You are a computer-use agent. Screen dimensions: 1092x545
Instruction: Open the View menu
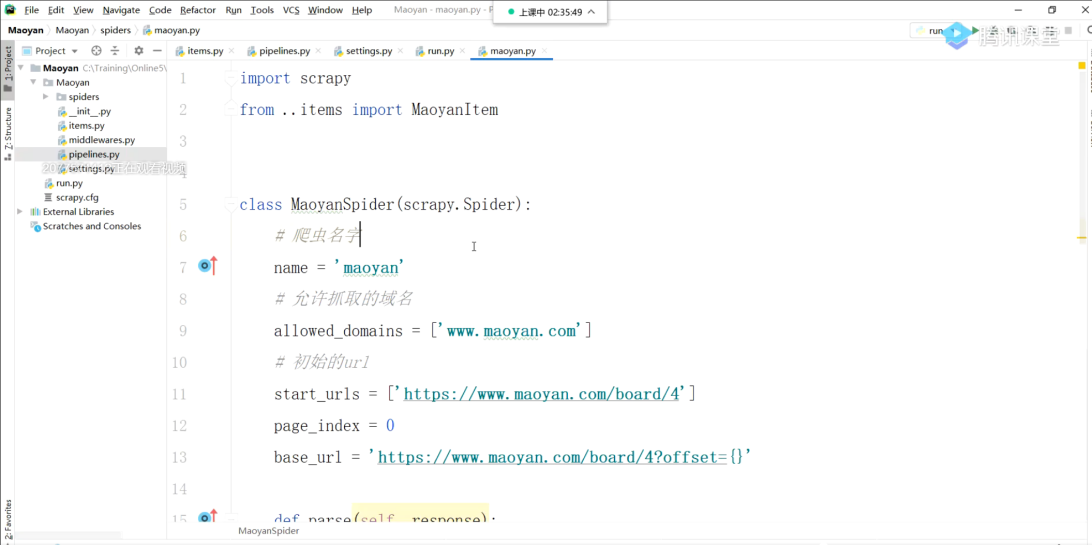pos(83,10)
